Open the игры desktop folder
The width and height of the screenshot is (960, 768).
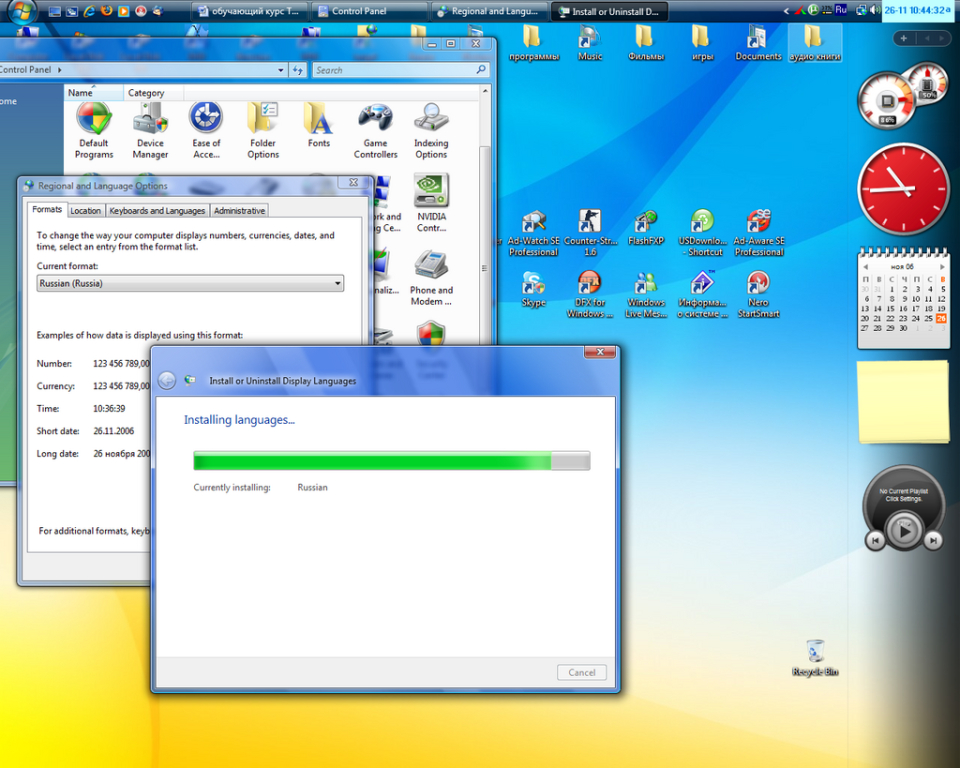[x=702, y=43]
